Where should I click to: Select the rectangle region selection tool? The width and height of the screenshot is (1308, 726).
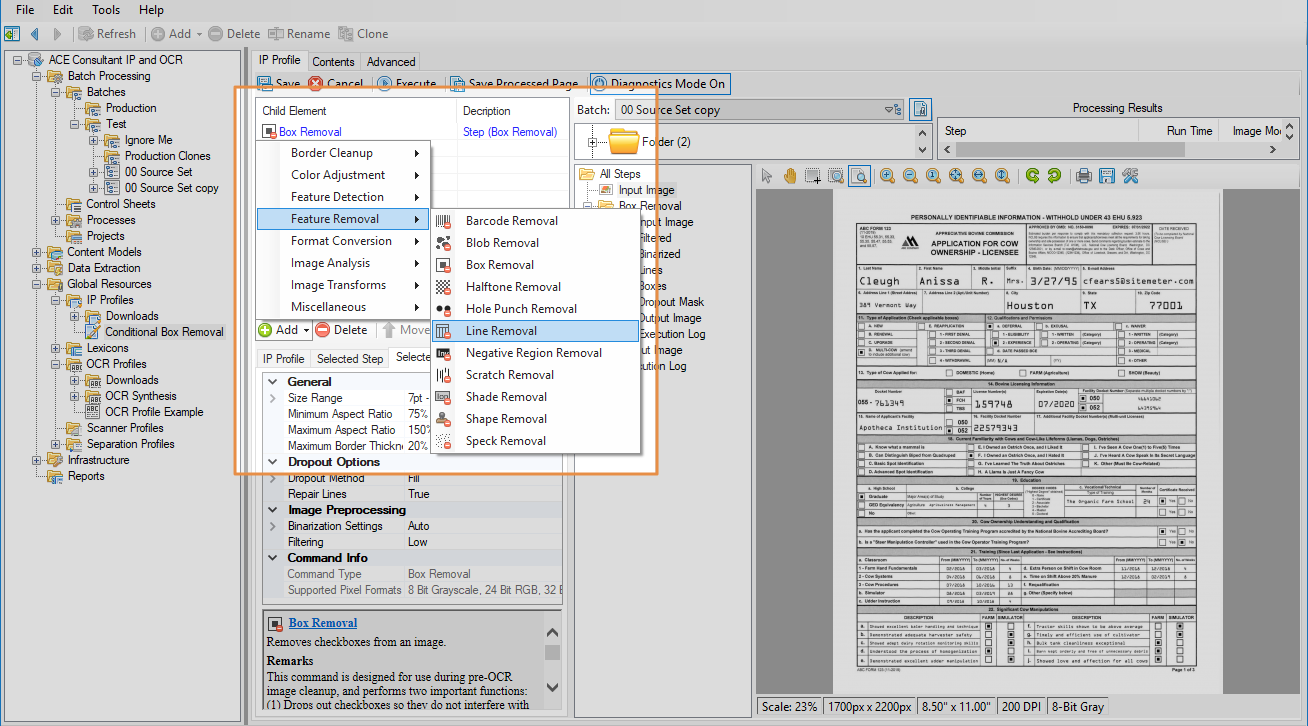click(813, 176)
